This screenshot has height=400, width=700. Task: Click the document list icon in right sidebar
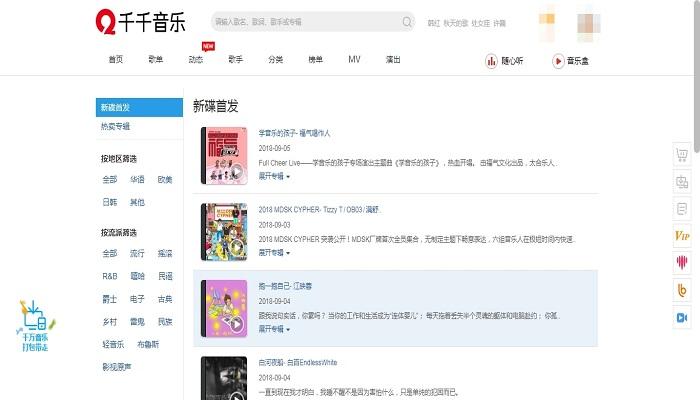[682, 208]
